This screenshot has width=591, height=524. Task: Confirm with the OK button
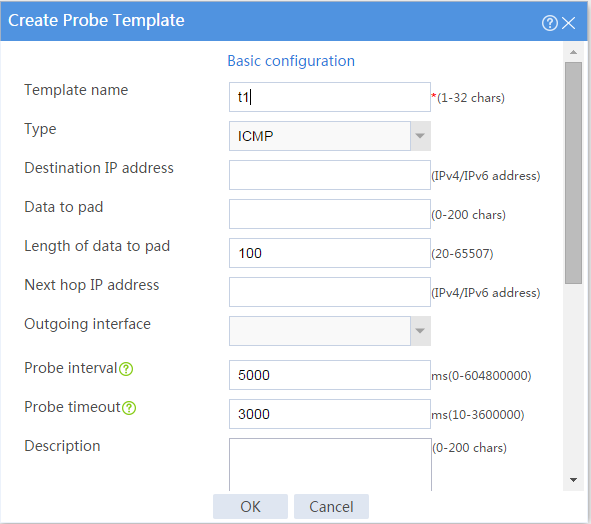(x=250, y=506)
